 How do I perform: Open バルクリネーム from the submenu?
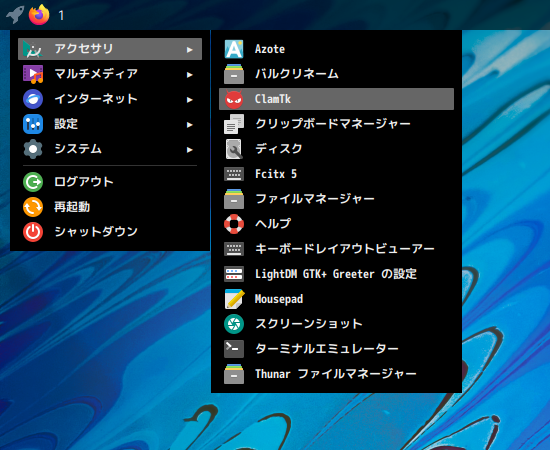coord(336,74)
